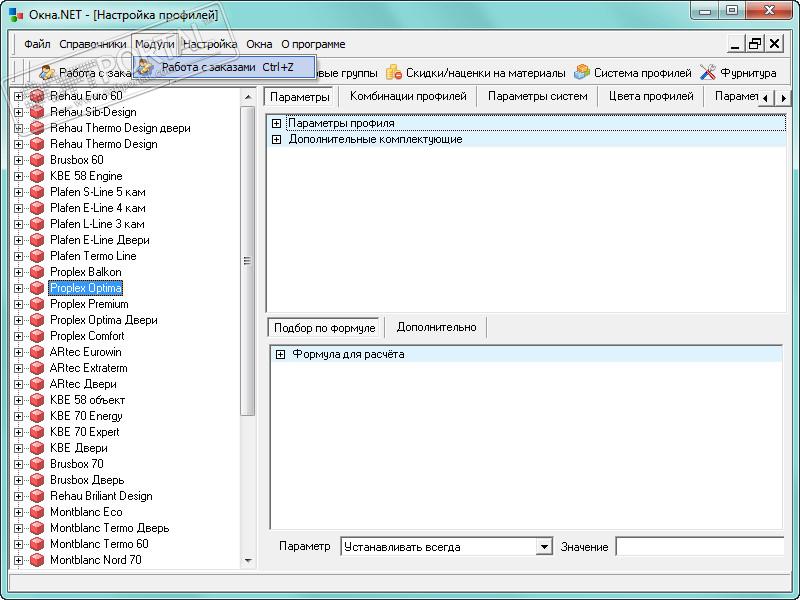Open the Настройка menu
Screen dimensions: 800x600
210,44
